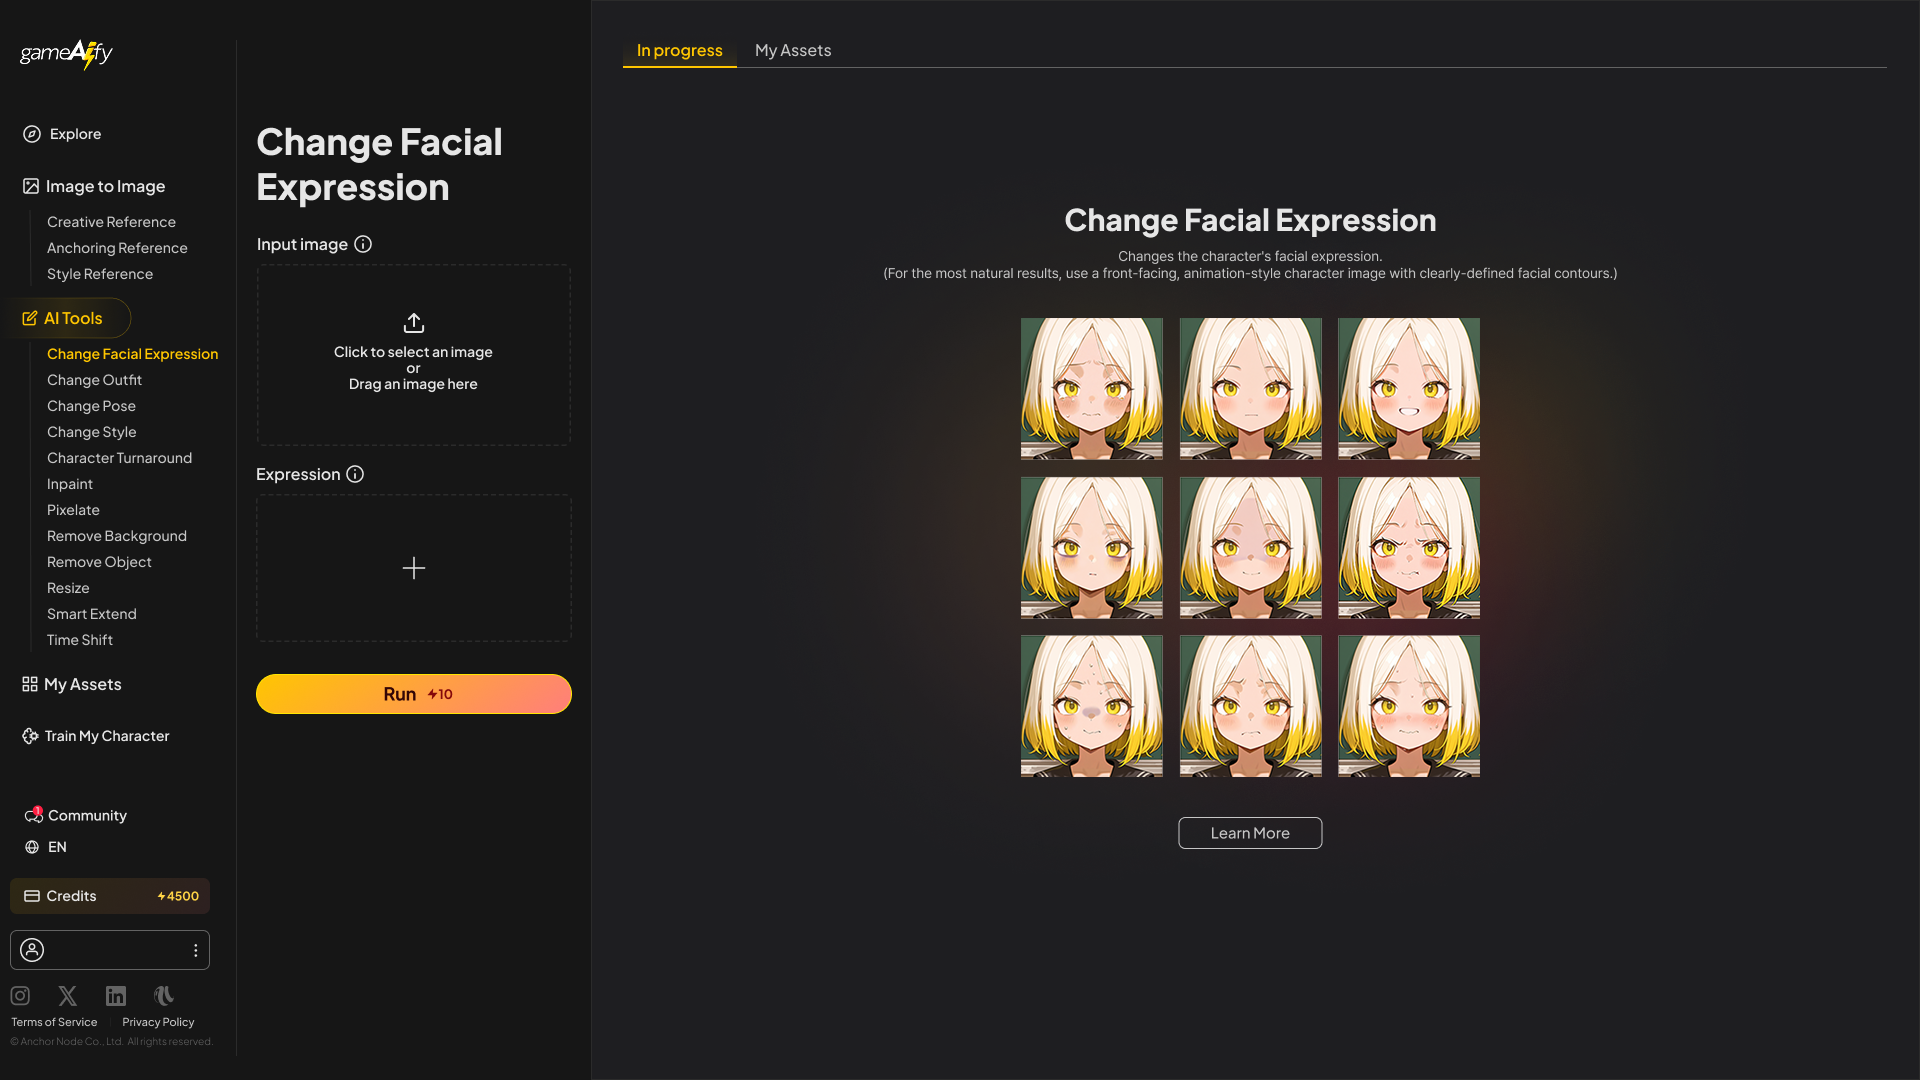Select Change Pose tool
The width and height of the screenshot is (1920, 1080).
(x=91, y=406)
